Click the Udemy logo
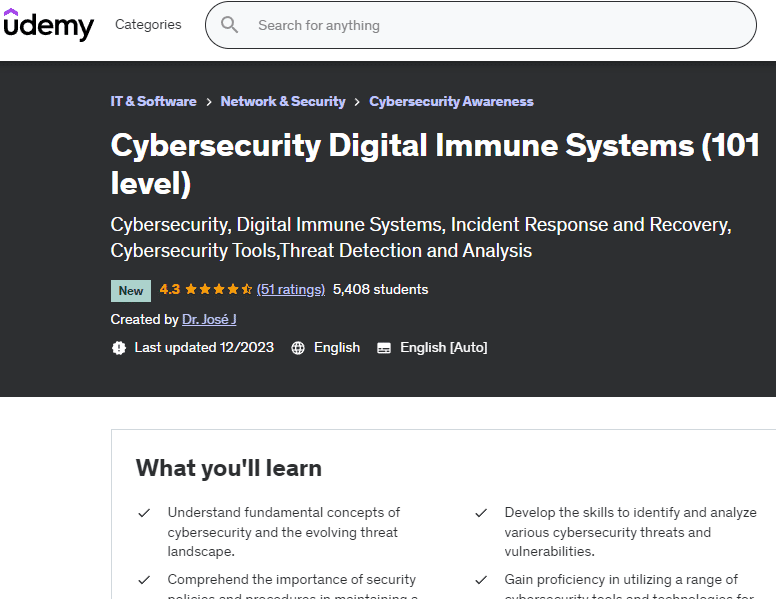Image resolution: width=776 pixels, height=599 pixels. point(48,24)
